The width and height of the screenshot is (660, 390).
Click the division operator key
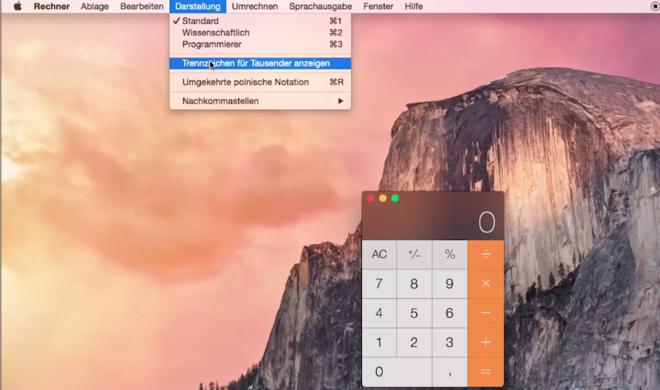pos(486,255)
